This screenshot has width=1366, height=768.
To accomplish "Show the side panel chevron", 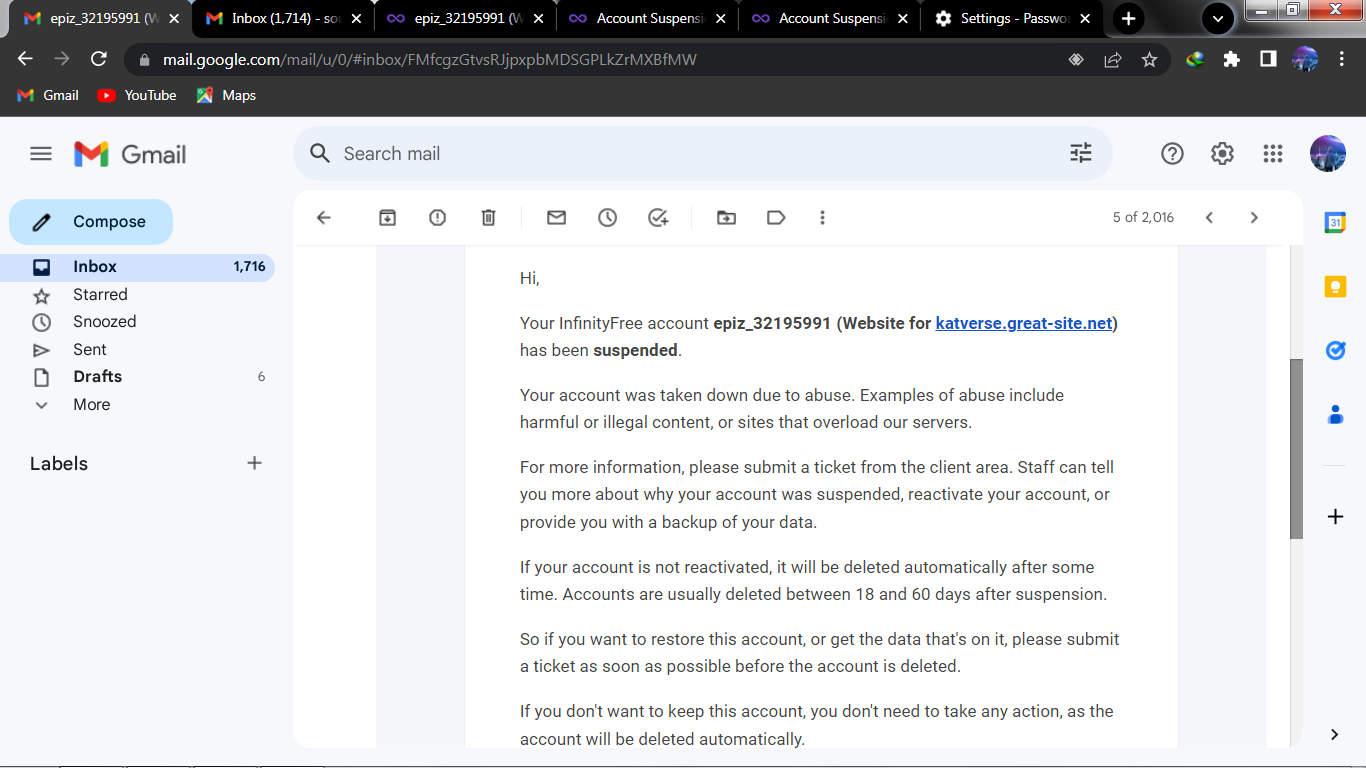I will tap(1334, 734).
